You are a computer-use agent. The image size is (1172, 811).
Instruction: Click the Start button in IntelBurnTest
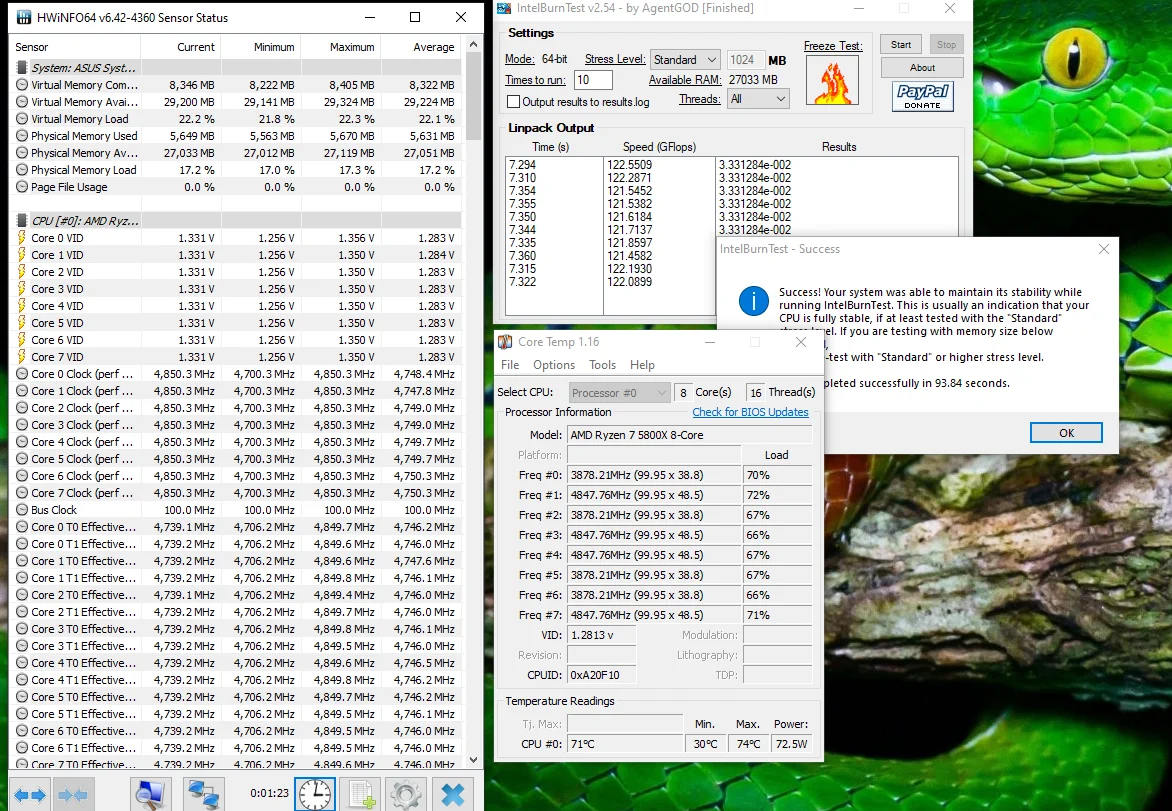click(x=901, y=45)
